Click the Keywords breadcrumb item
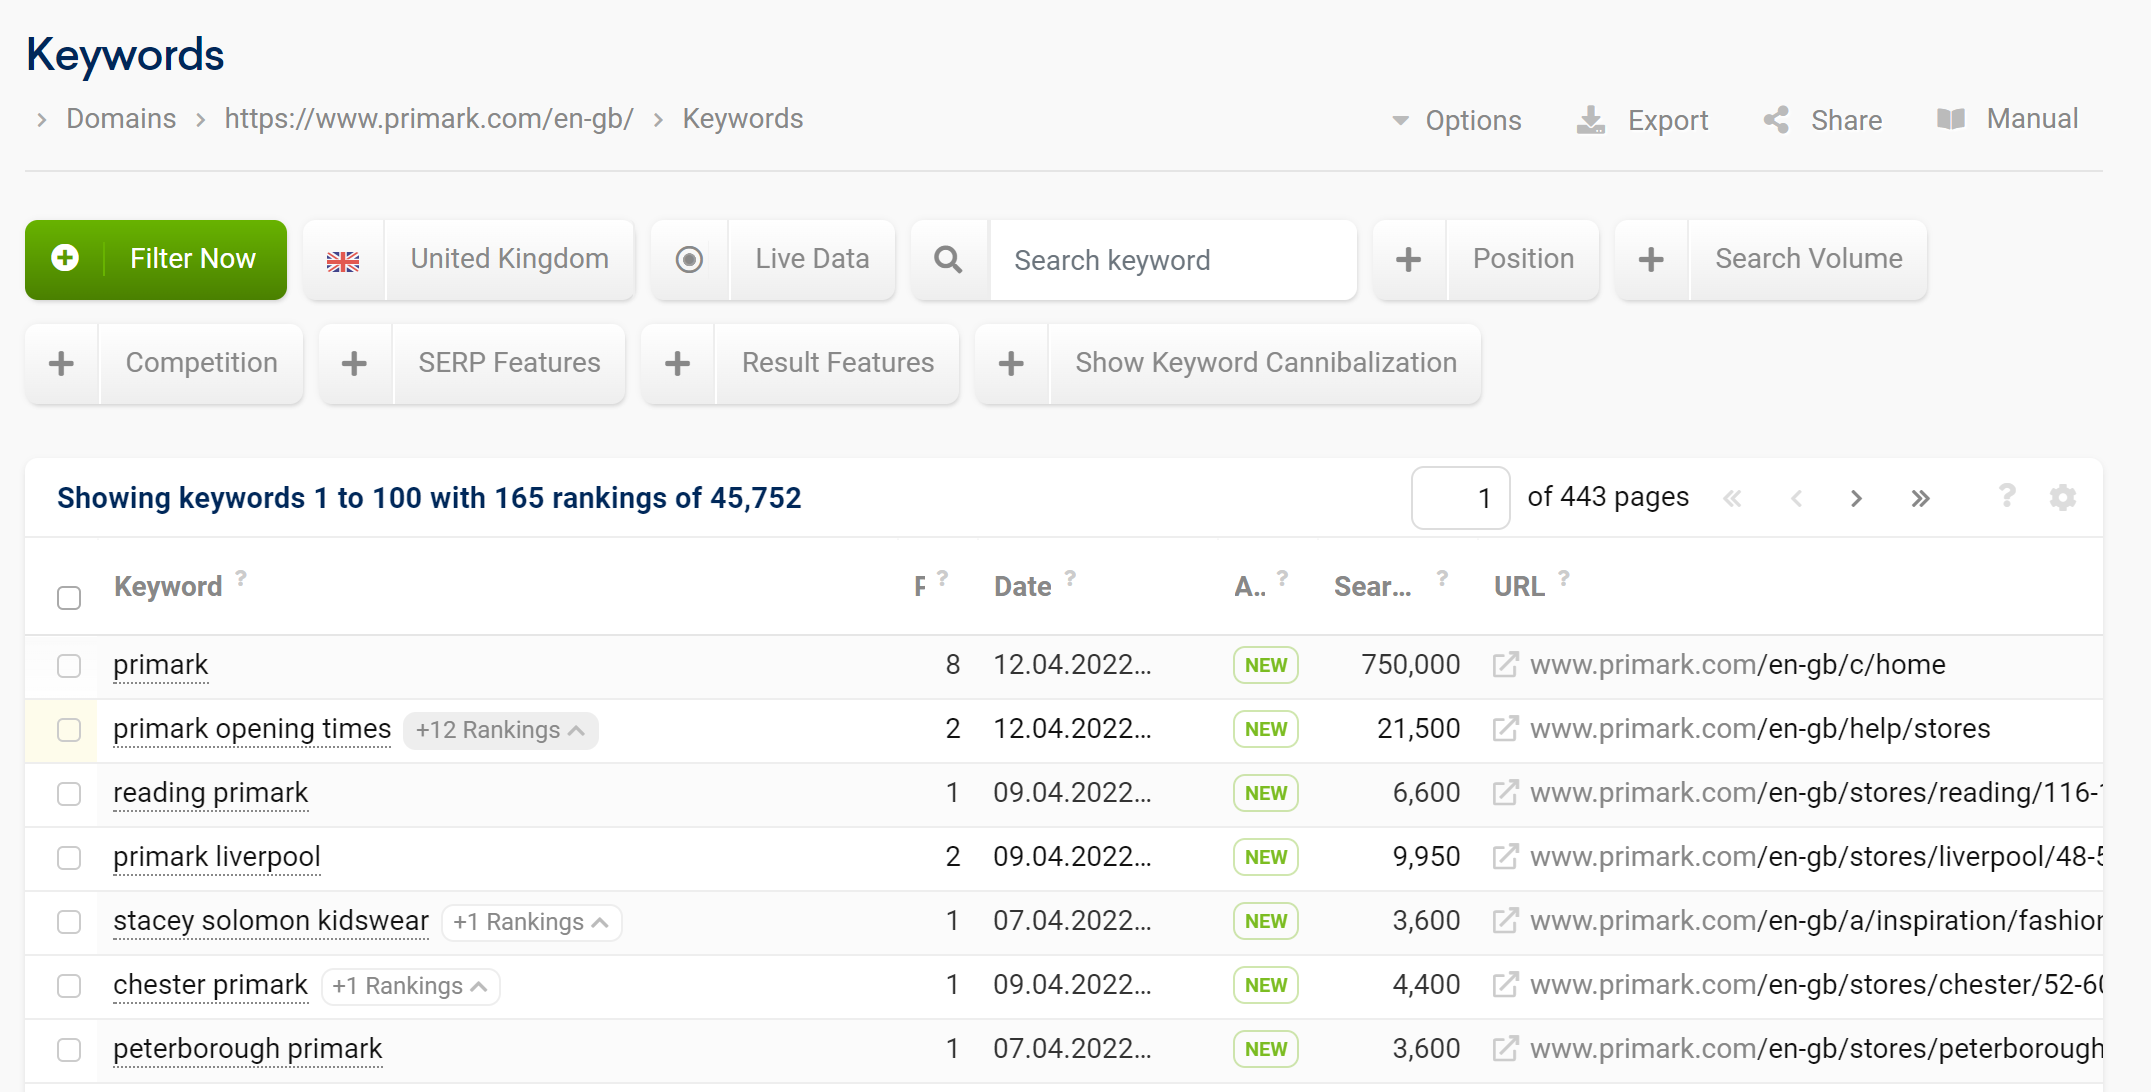This screenshot has width=2151, height=1092. pyautogui.click(x=743, y=119)
